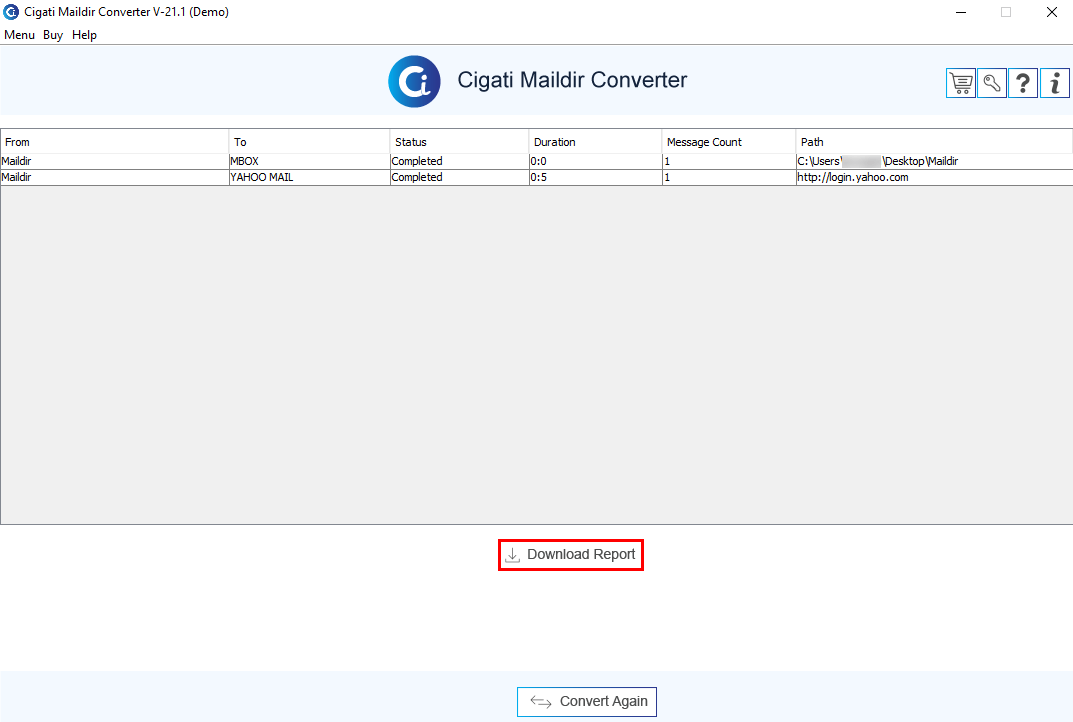The image size is (1073, 722).
Task: Open the info about icon
Action: coord(1055,83)
